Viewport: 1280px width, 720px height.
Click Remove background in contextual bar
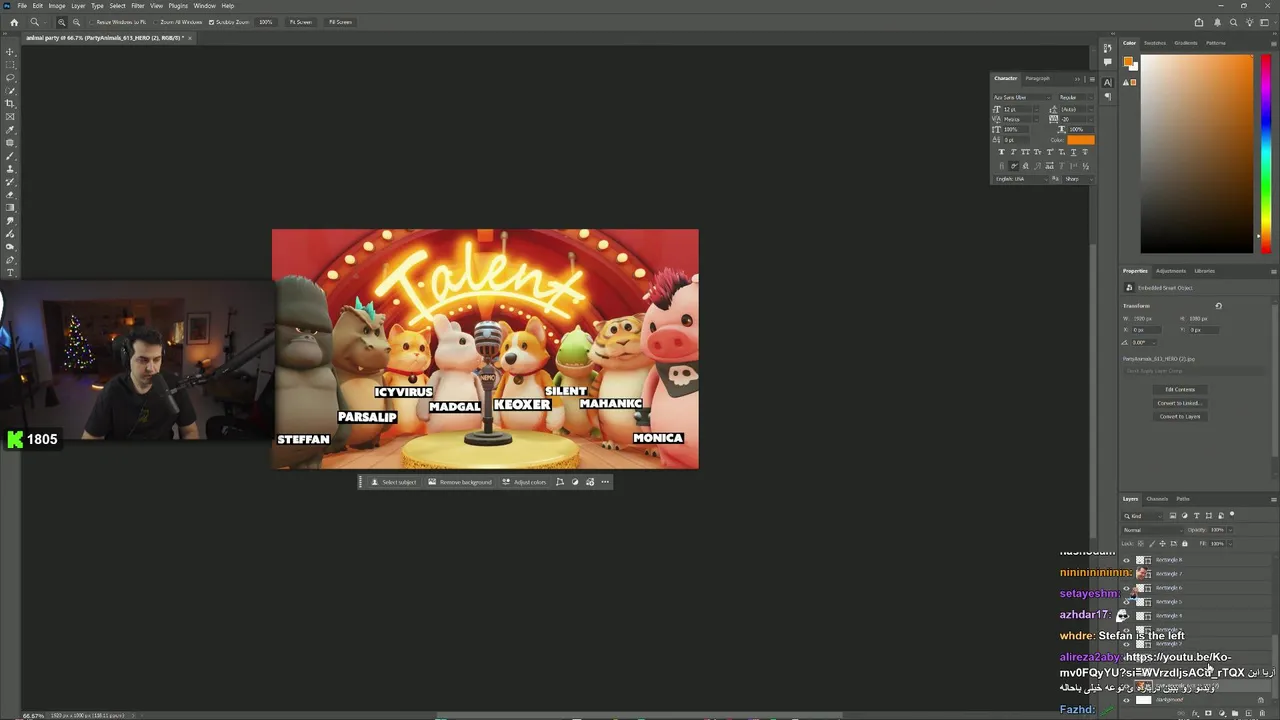pos(460,482)
